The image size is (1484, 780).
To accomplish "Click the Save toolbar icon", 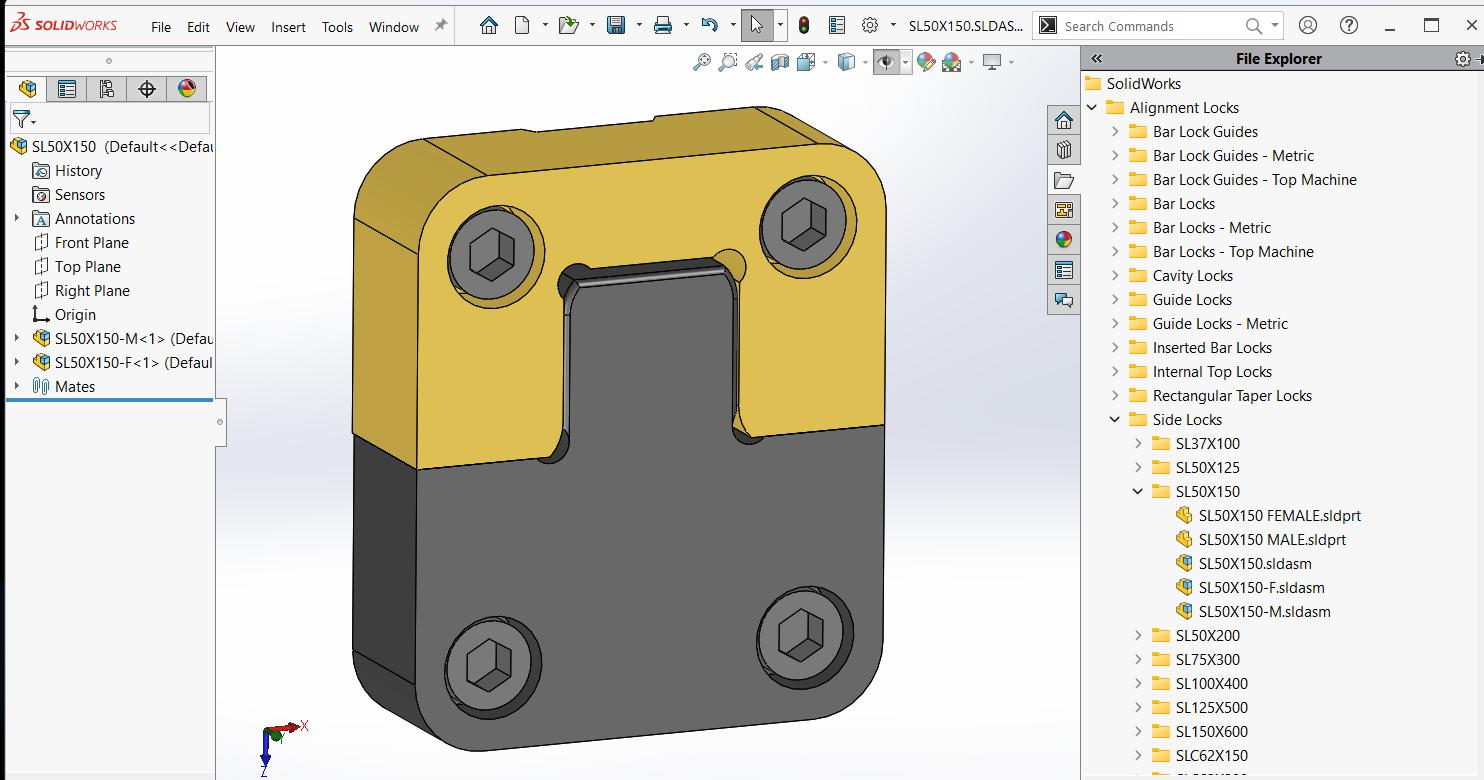I will pyautogui.click(x=616, y=26).
